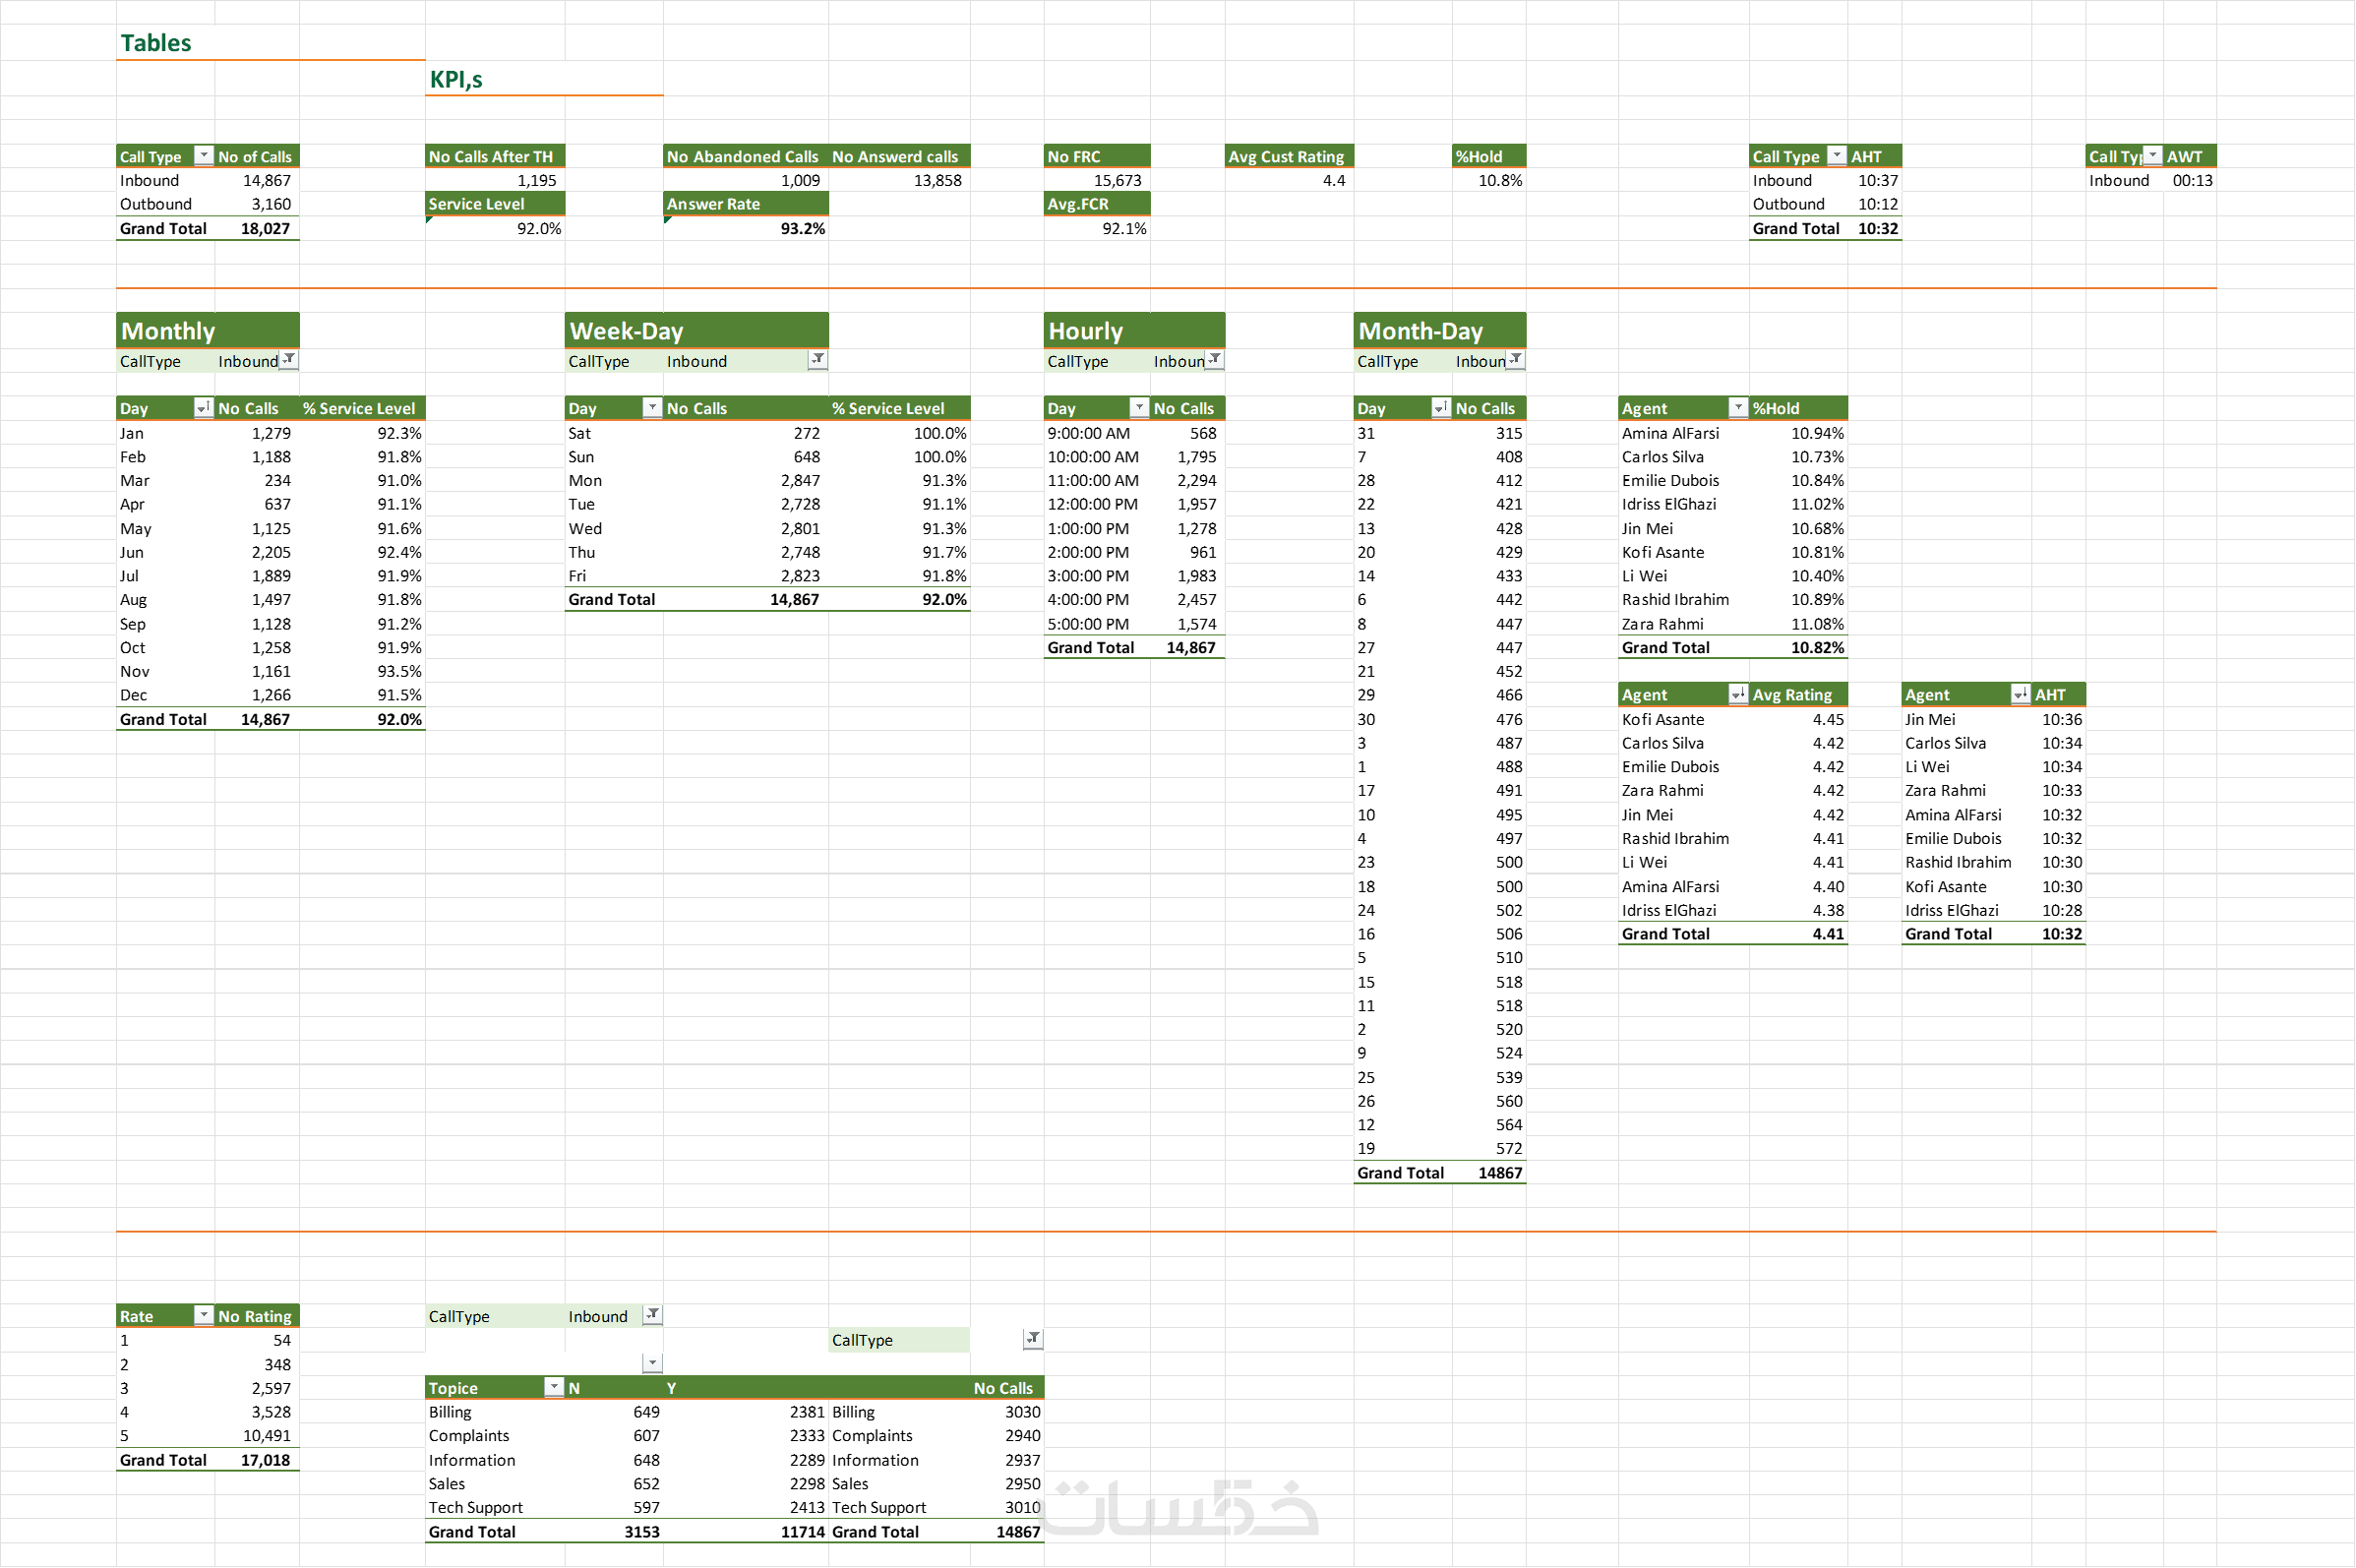2356x1568 pixels.
Task: Click the Month-Day Day column sort button
Action: click(x=1441, y=408)
